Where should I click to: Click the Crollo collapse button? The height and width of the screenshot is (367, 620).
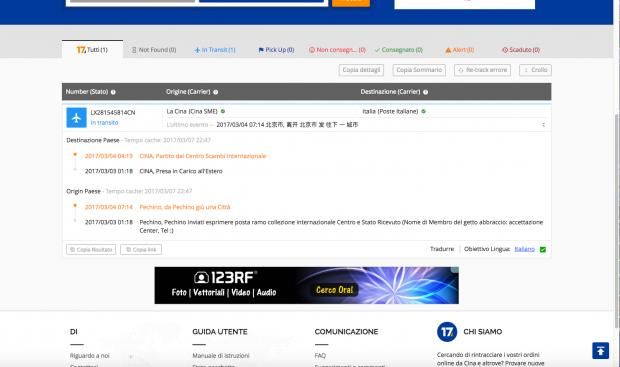pyautogui.click(x=535, y=70)
